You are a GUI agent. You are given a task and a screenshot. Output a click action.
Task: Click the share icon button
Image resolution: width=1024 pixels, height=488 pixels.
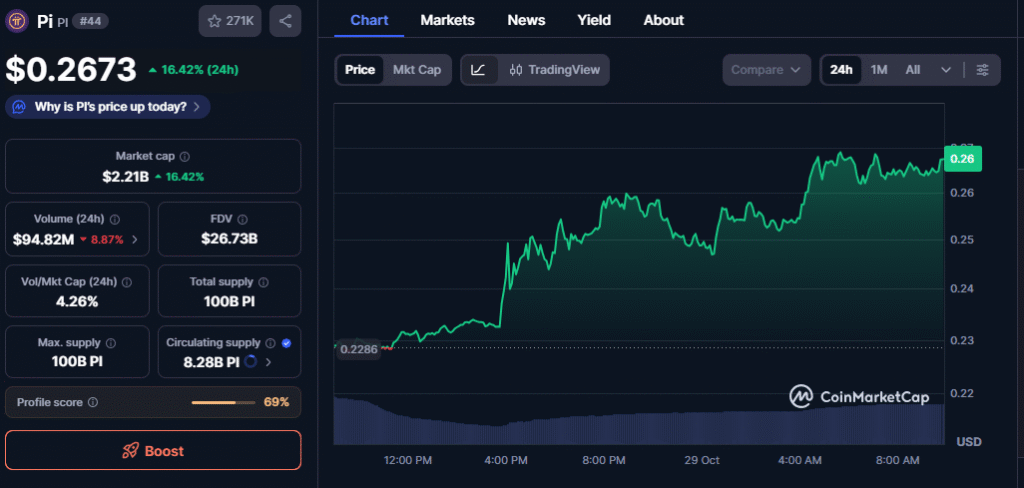click(x=285, y=21)
